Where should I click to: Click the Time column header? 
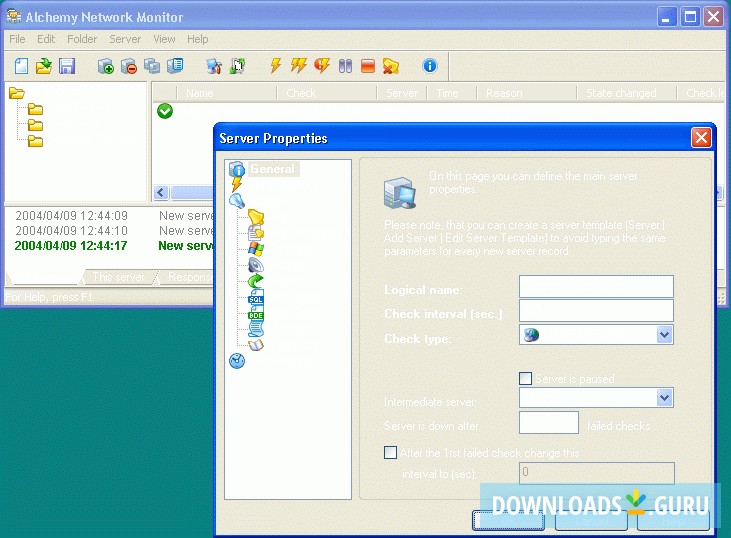click(x=452, y=93)
